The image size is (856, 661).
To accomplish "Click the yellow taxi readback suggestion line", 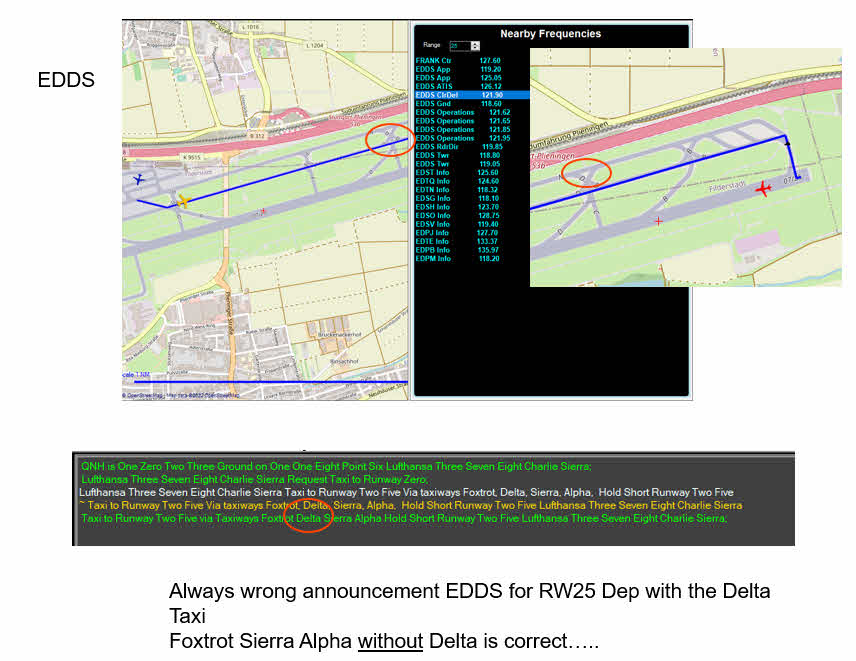I will (411, 505).
